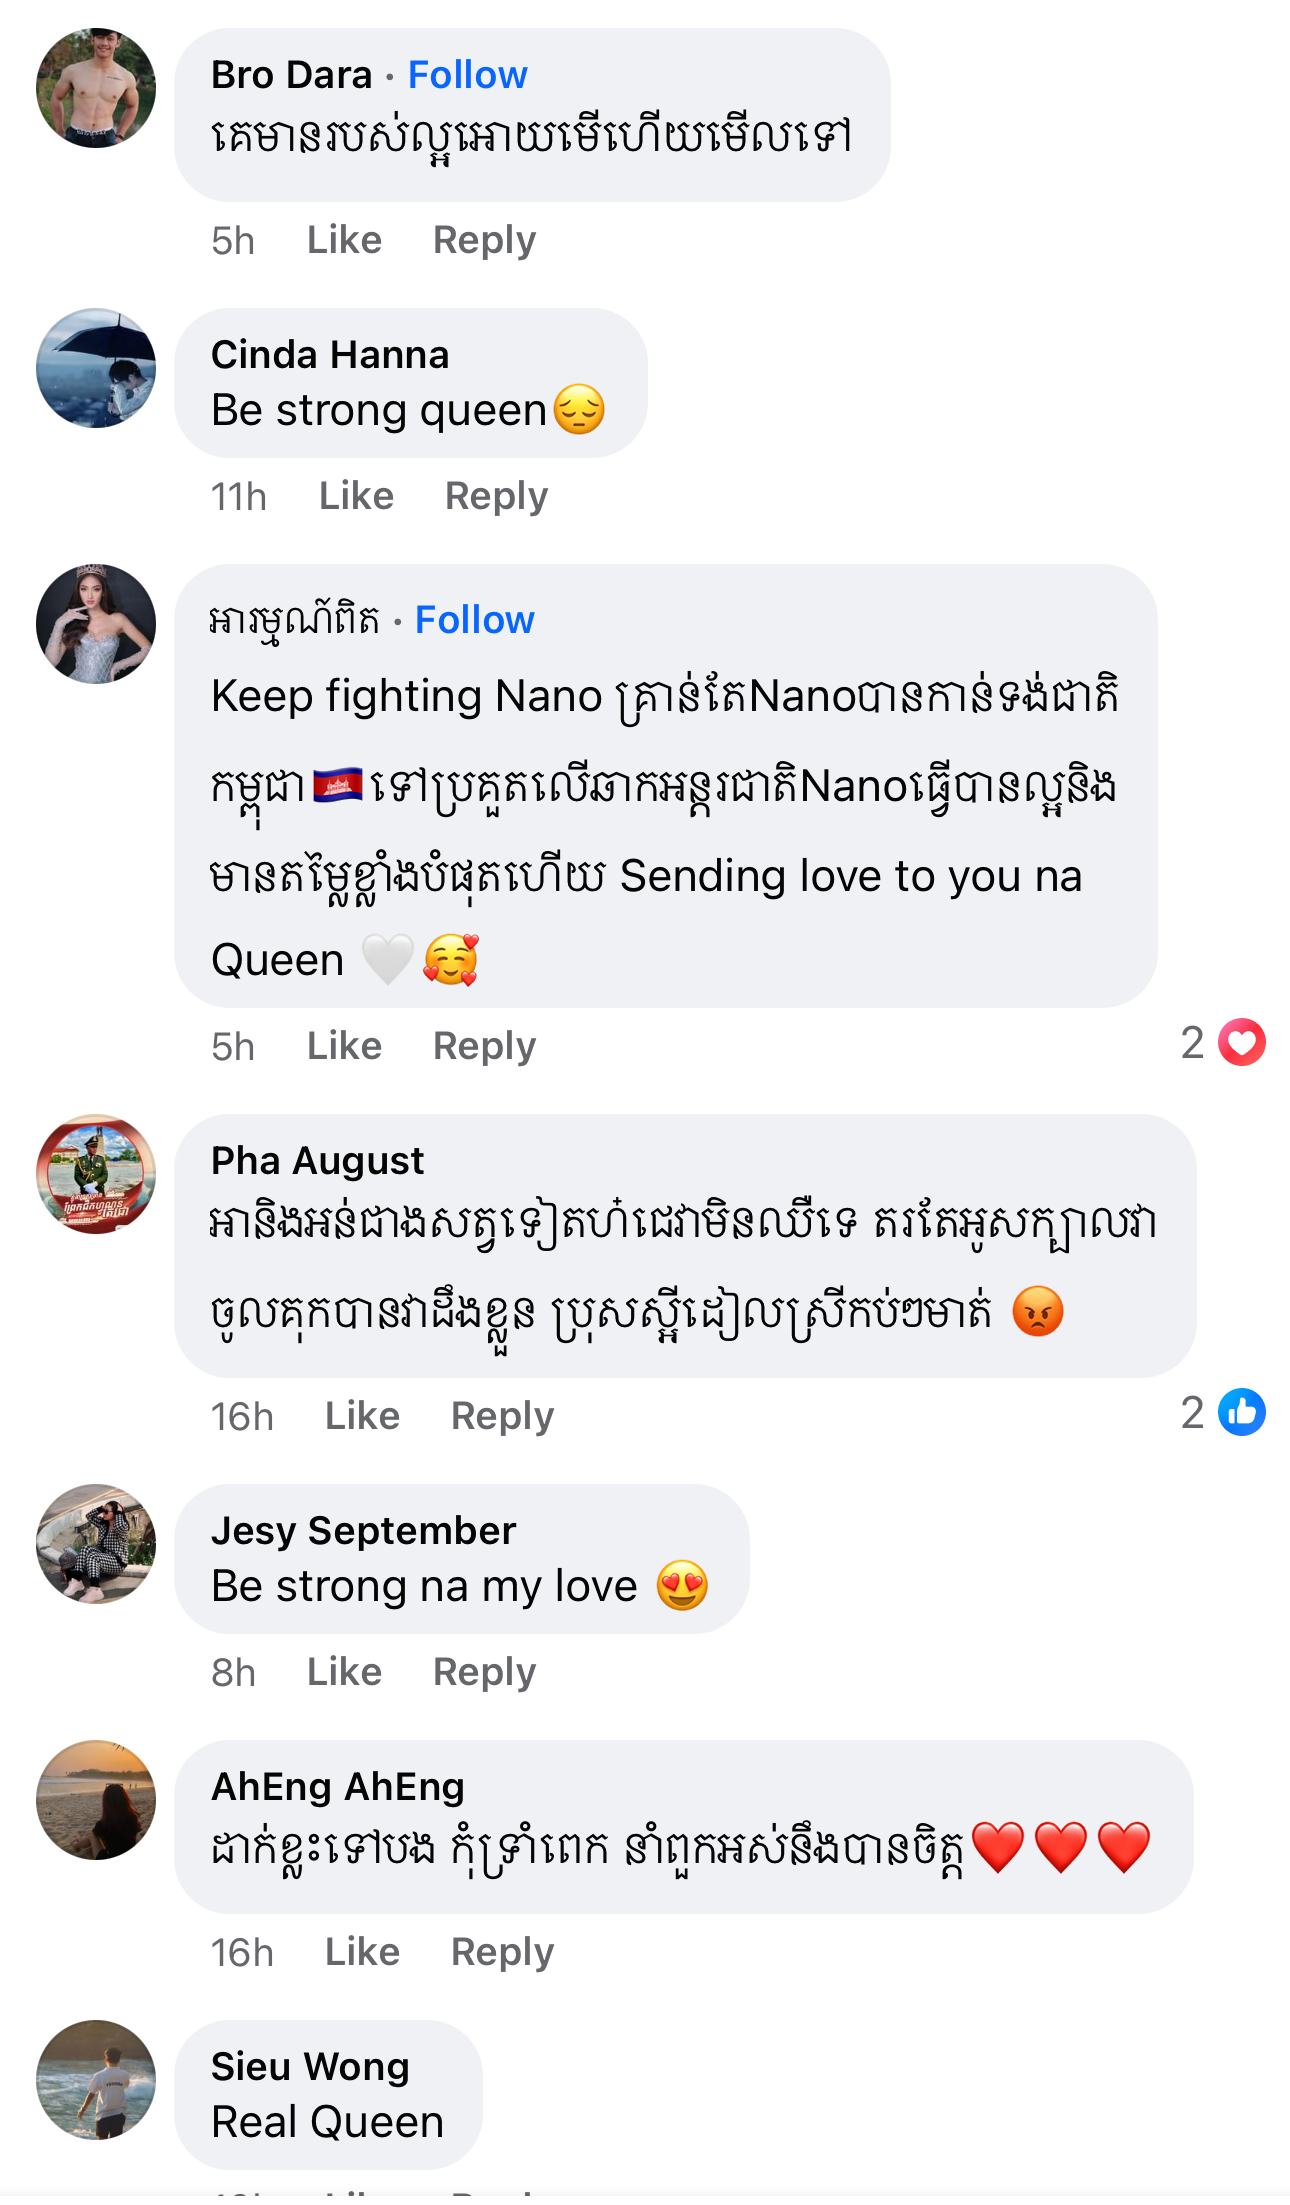The width and height of the screenshot is (1290, 2205).
Task: Open the pageant queen profile avatar
Action: pos(96,624)
